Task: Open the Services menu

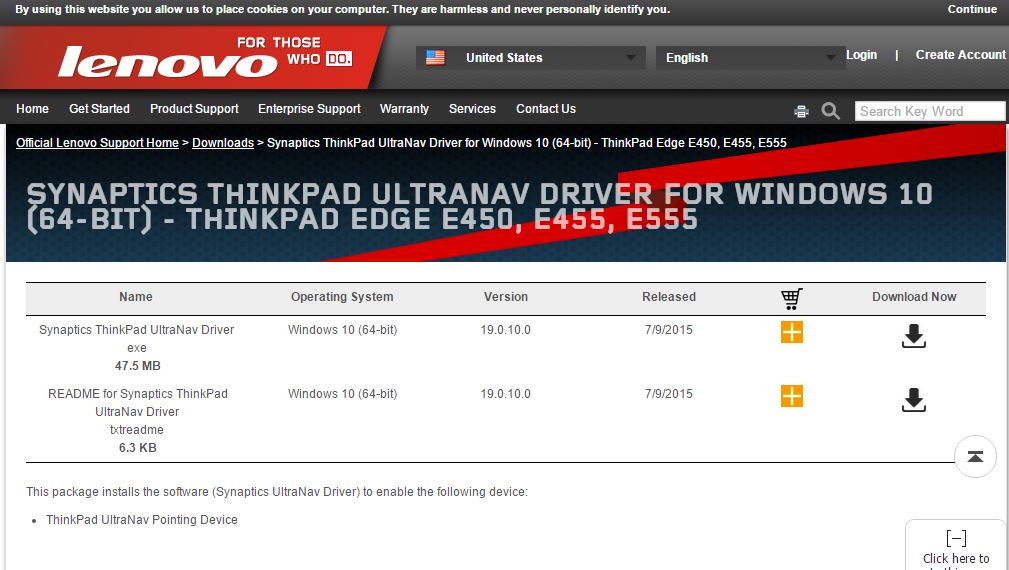Action: click(x=472, y=109)
